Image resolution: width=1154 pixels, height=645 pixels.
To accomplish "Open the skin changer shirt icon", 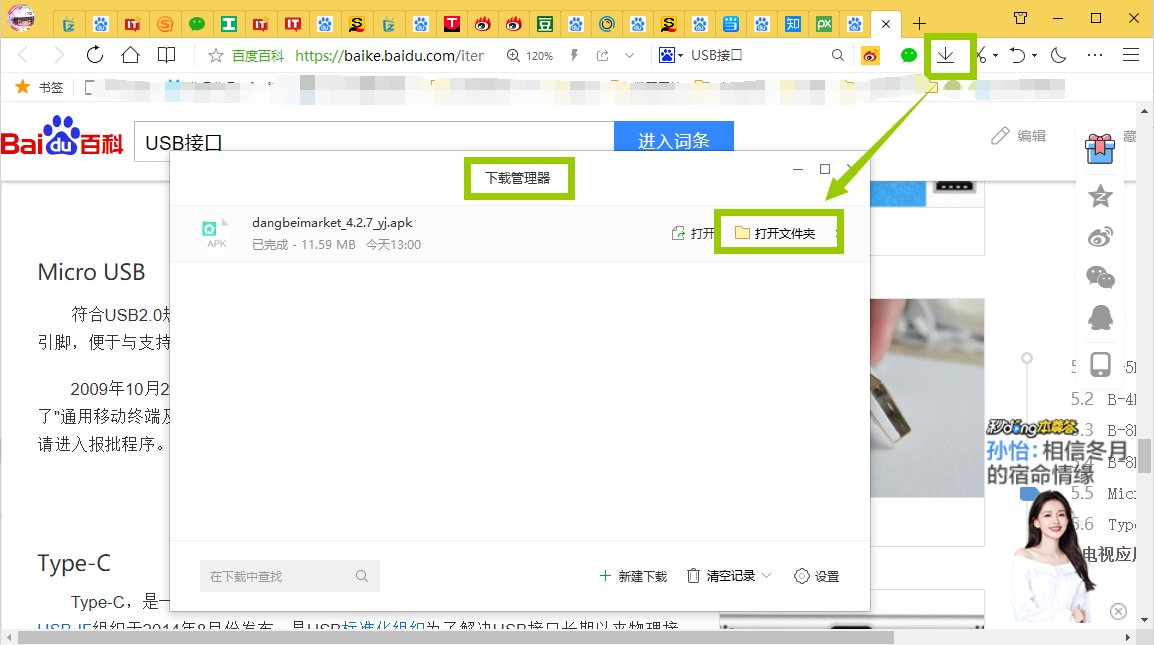I will pyautogui.click(x=1021, y=18).
